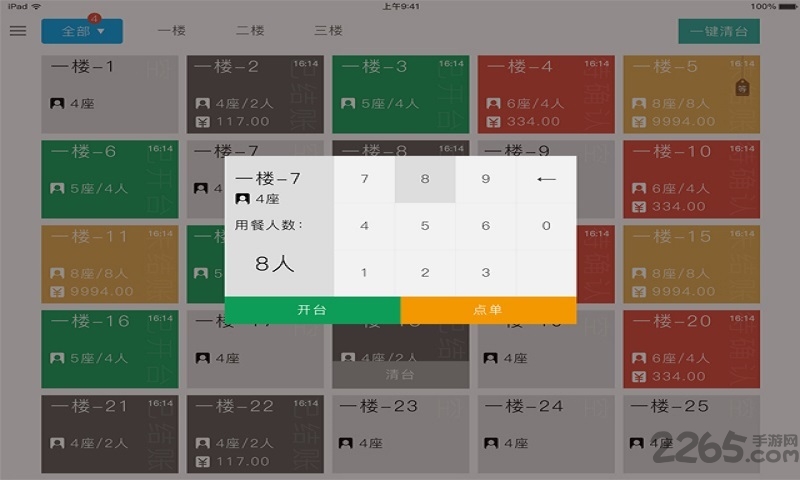Click the seat icon on table 一楼-25
Image resolution: width=800 pixels, height=480 pixels.
639,443
